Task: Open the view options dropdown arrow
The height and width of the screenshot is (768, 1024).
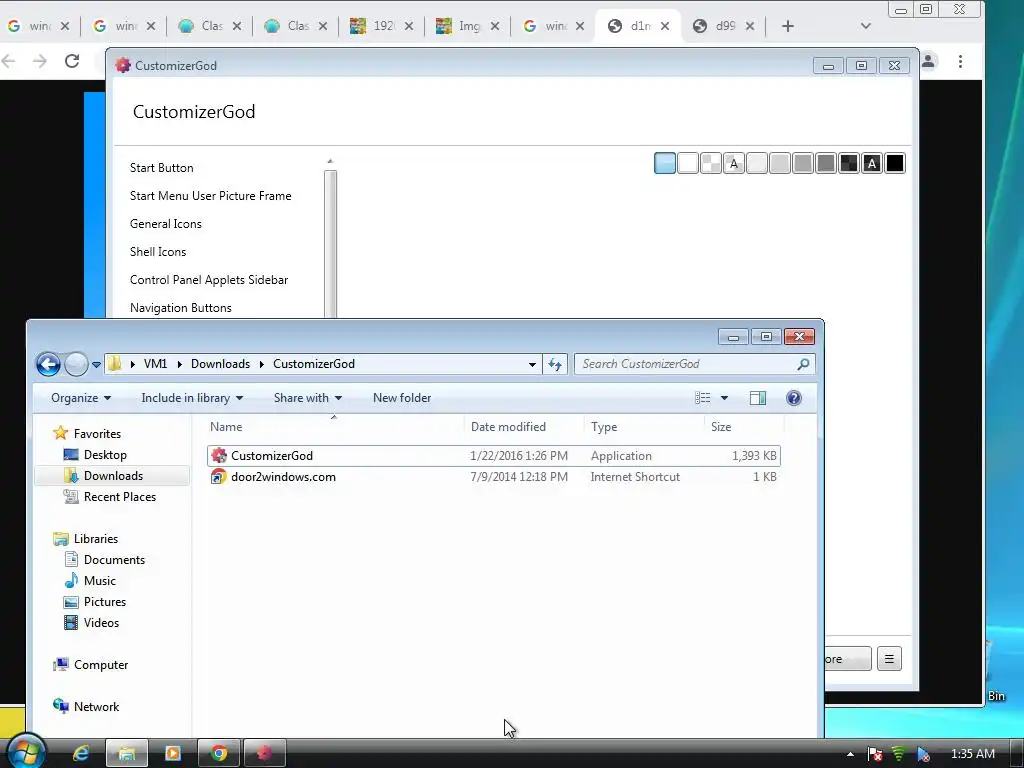Action: coord(724,398)
